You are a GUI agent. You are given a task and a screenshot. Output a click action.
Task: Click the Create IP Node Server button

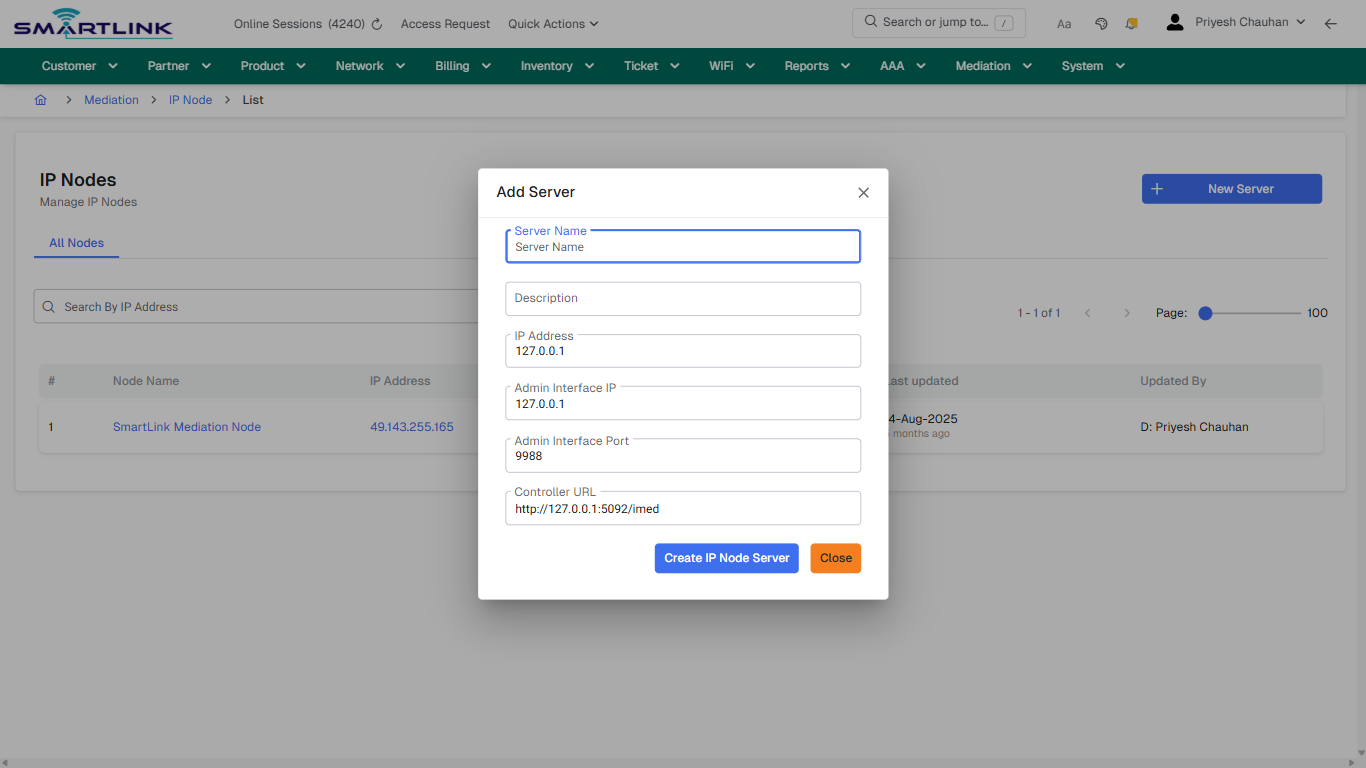[x=726, y=558]
